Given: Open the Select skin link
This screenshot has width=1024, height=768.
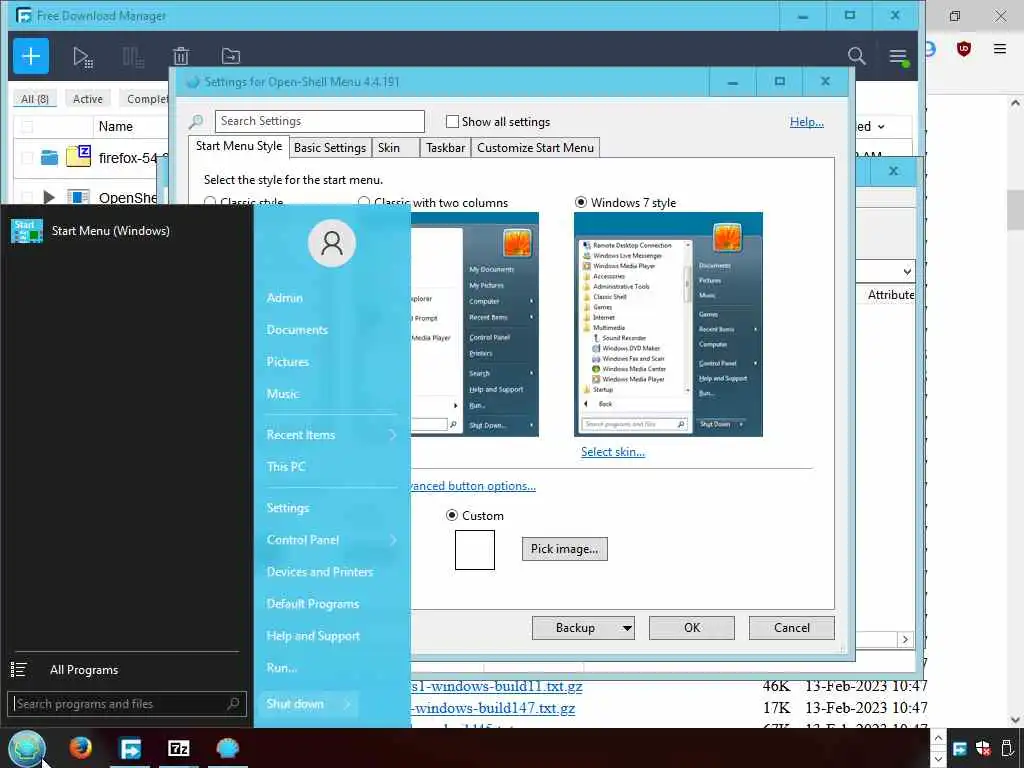Looking at the screenshot, I should (613, 452).
